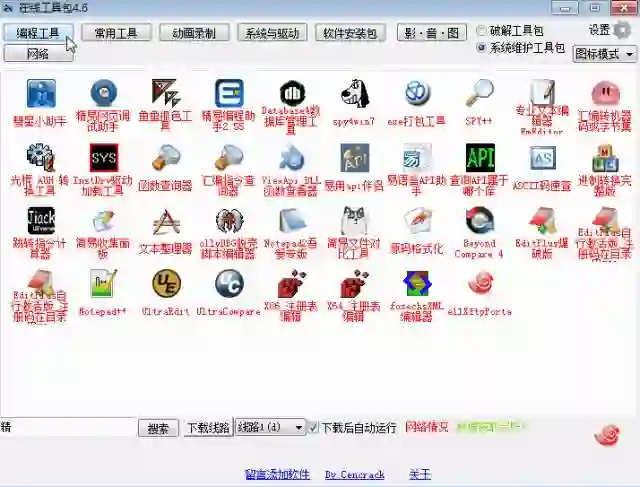
Task: Open 鱼鱼抓色工具 color picker icon
Action: [165, 93]
